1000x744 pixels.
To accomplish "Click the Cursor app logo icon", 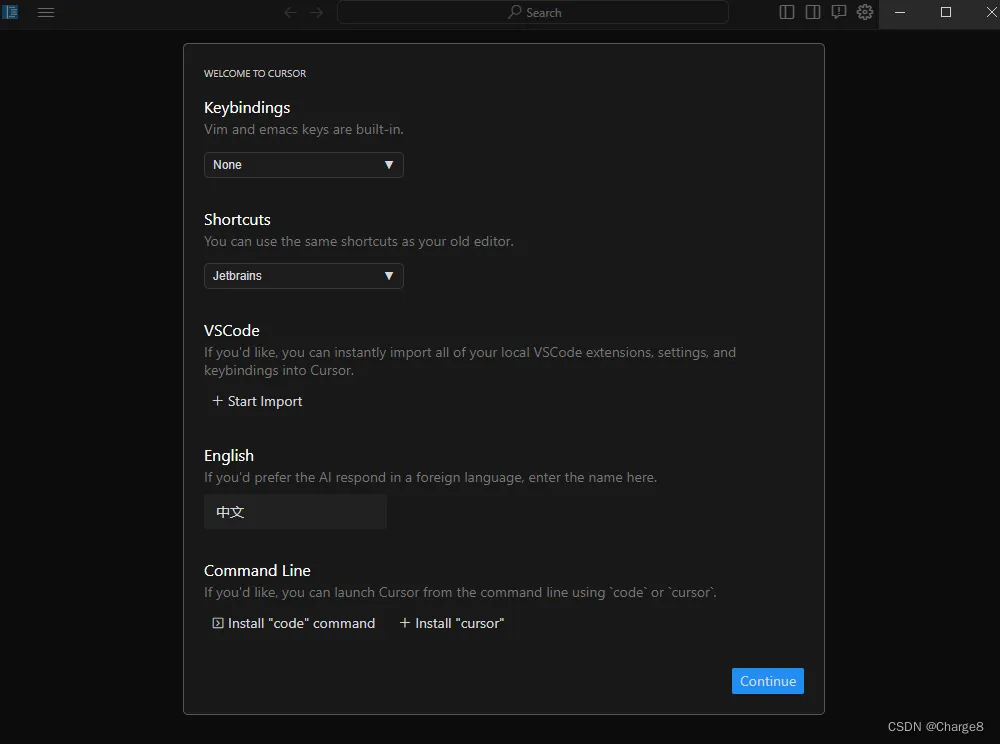I will 11,12.
